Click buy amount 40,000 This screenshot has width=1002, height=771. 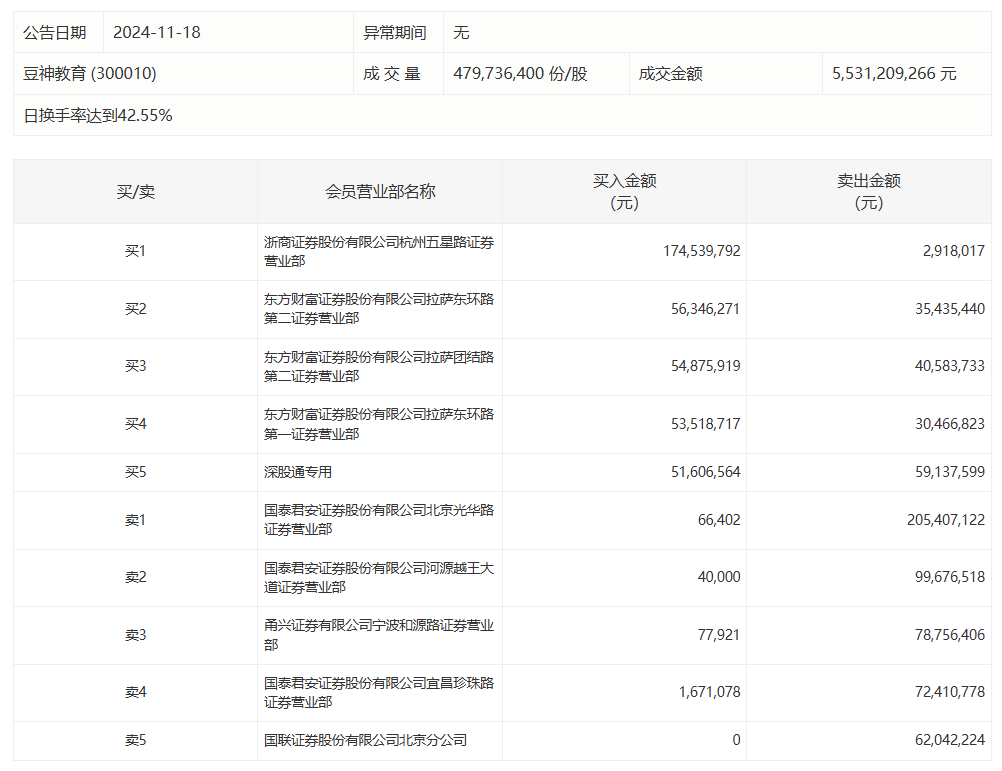719,577
